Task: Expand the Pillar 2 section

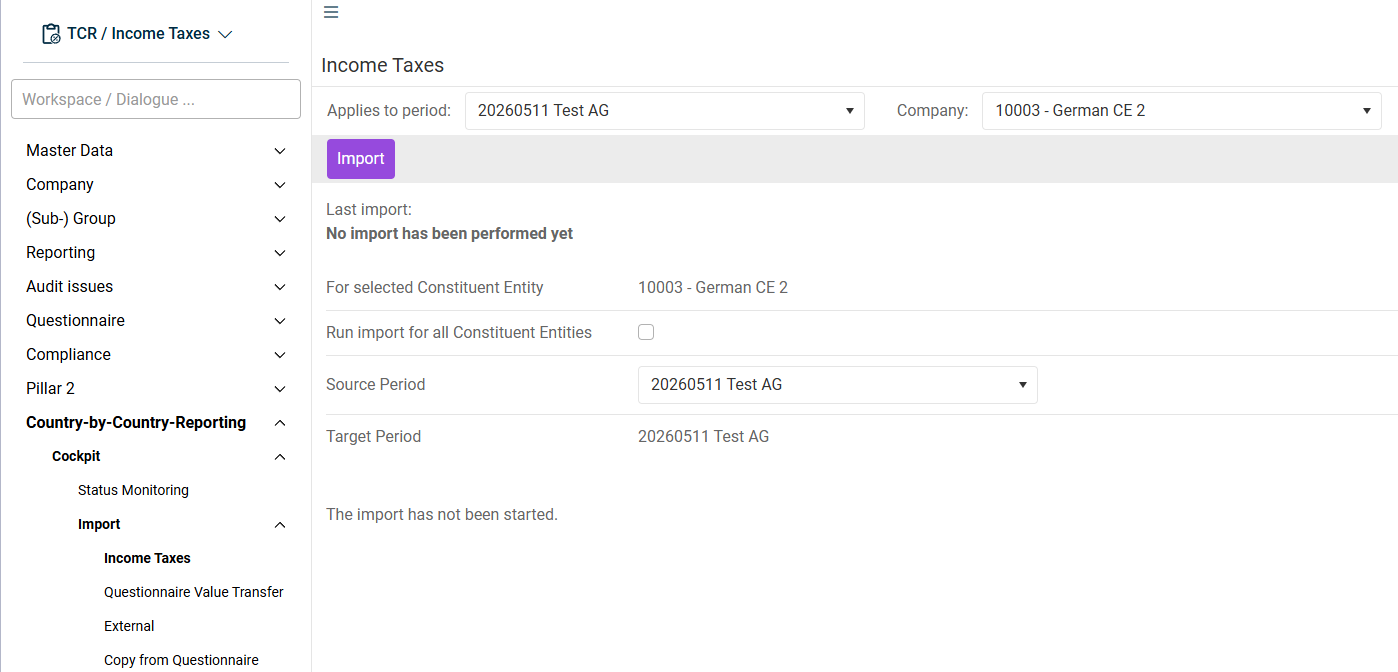Action: [x=156, y=389]
